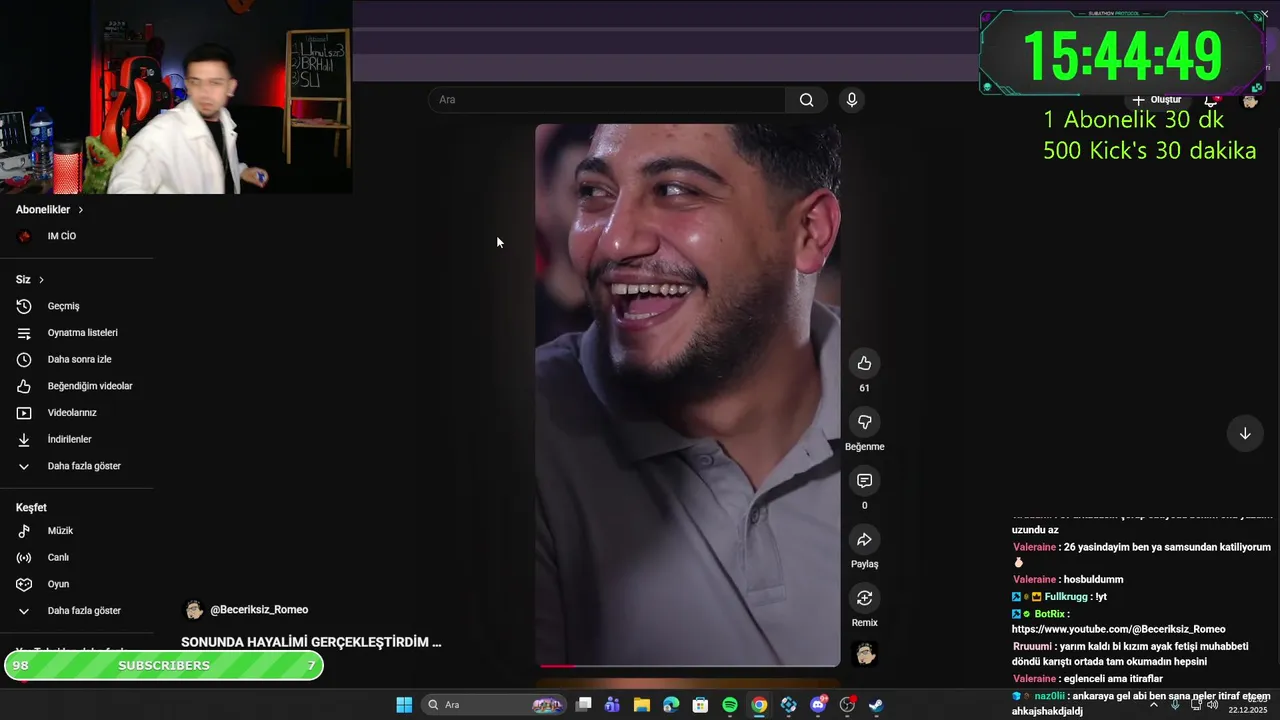Click the Windows taskbar search box

click(494, 705)
